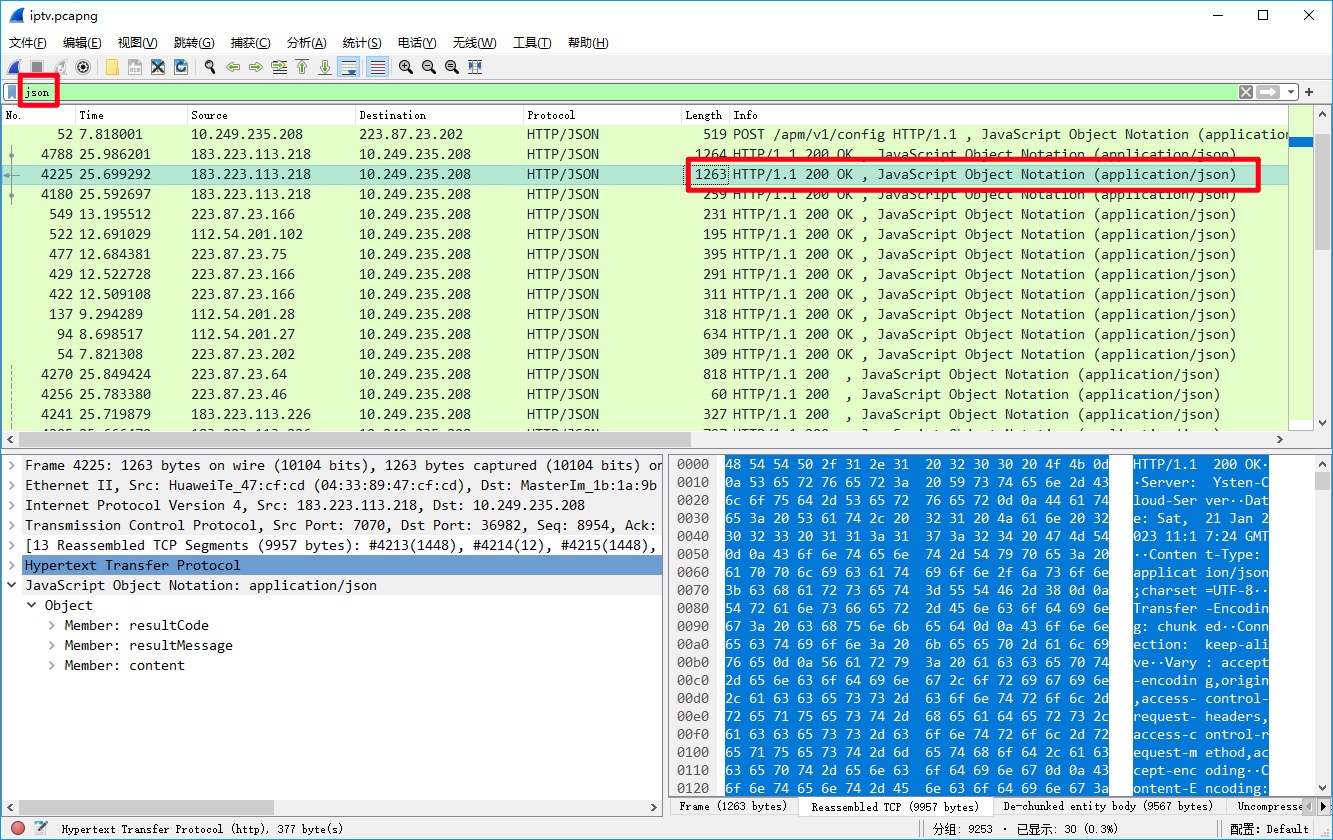The width and height of the screenshot is (1333, 840).
Task: Open the 分析(A) menu
Action: point(306,42)
